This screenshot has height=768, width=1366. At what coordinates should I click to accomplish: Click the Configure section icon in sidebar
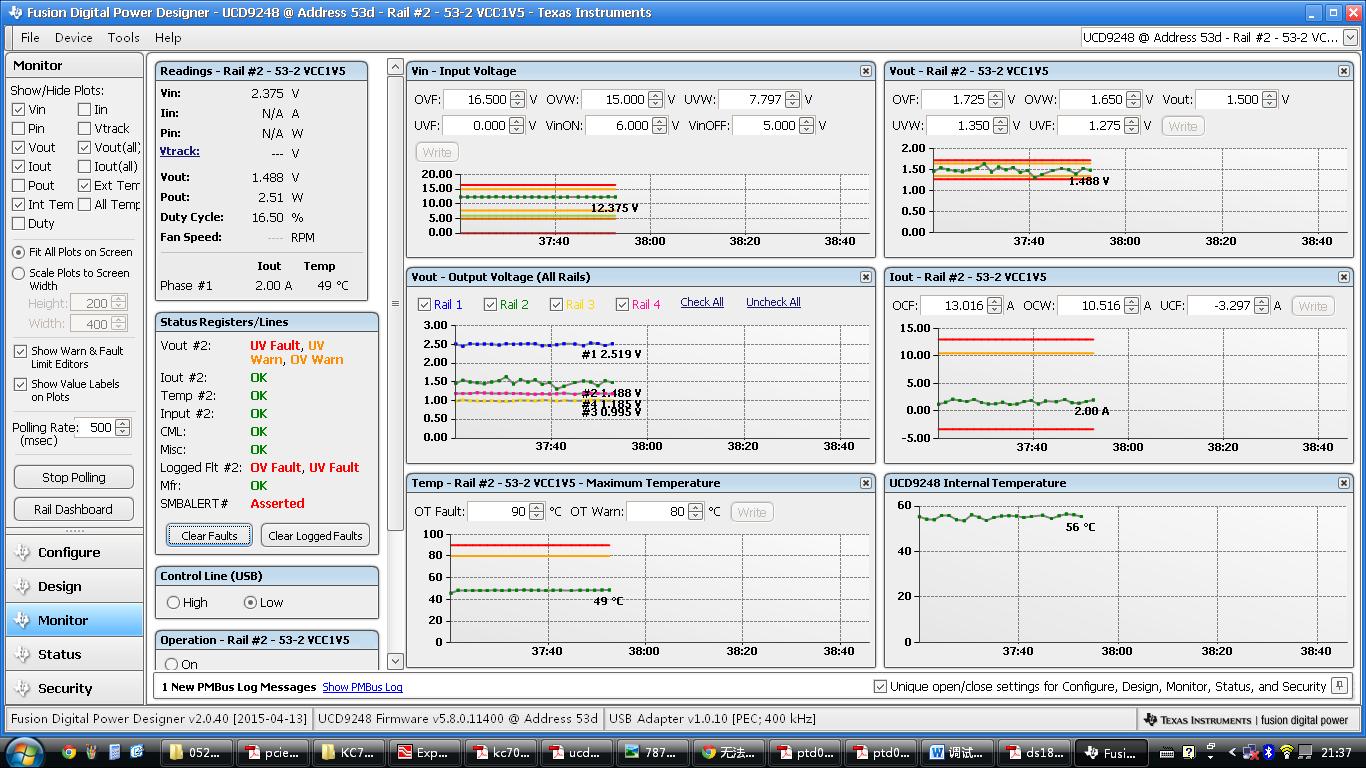point(22,552)
